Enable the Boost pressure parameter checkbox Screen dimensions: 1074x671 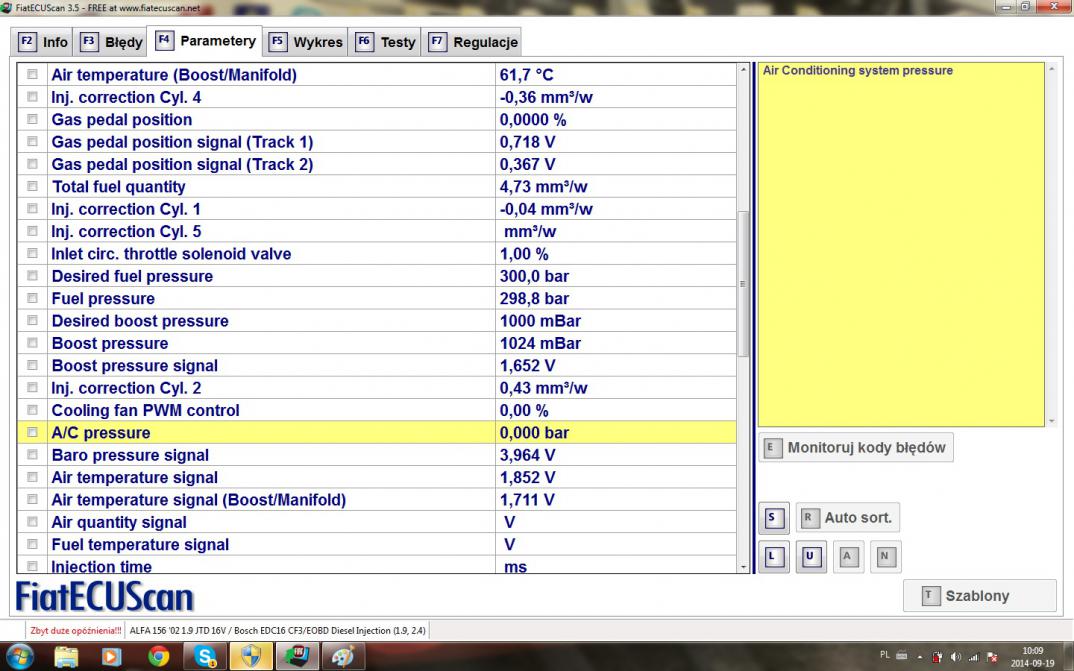[x=32, y=343]
